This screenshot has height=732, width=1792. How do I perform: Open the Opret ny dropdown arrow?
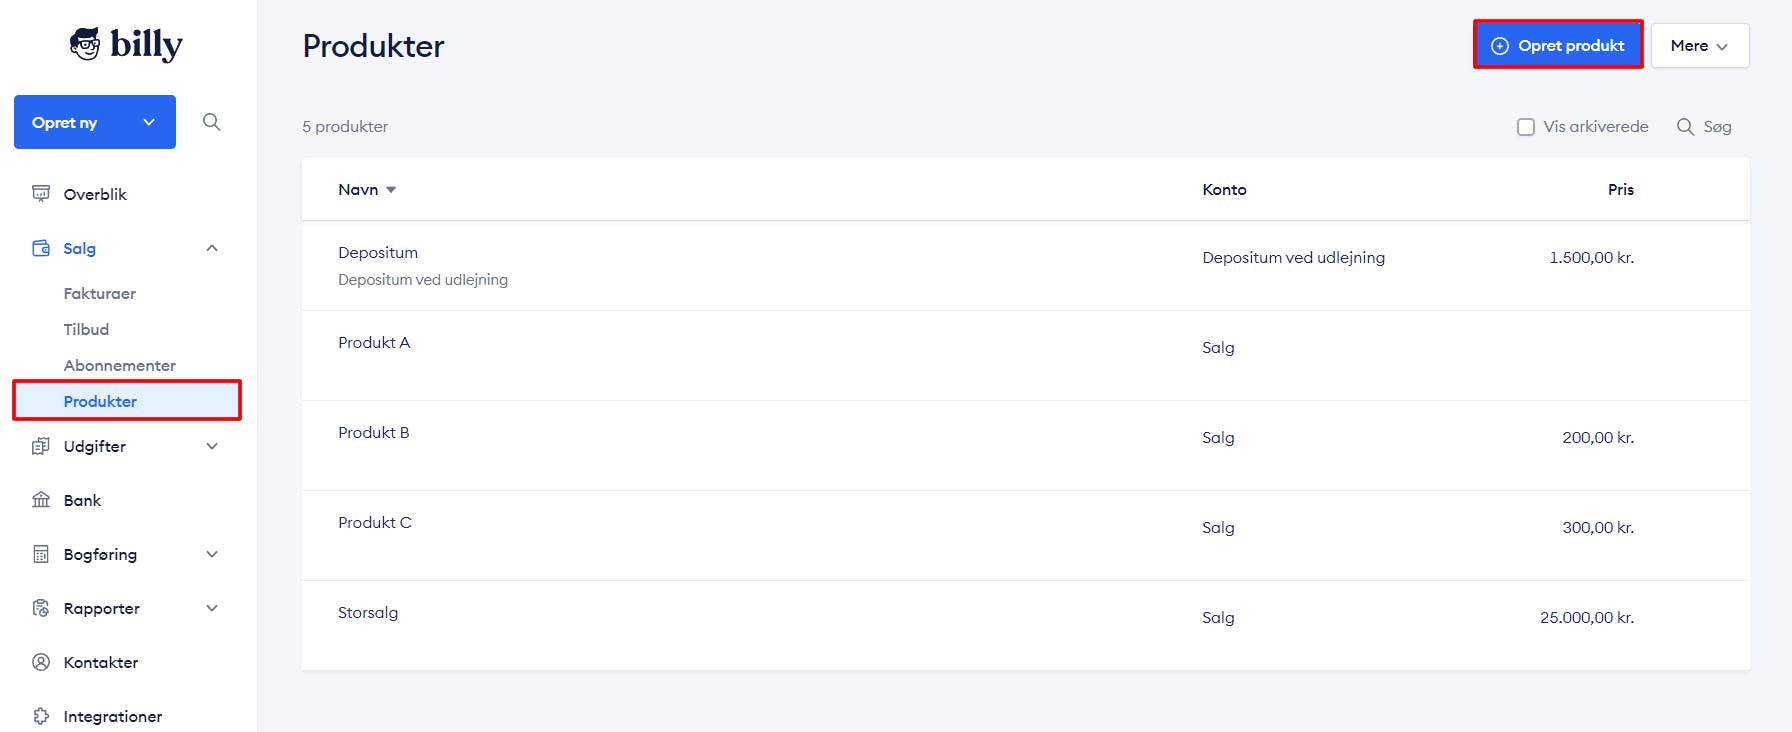[x=149, y=122]
